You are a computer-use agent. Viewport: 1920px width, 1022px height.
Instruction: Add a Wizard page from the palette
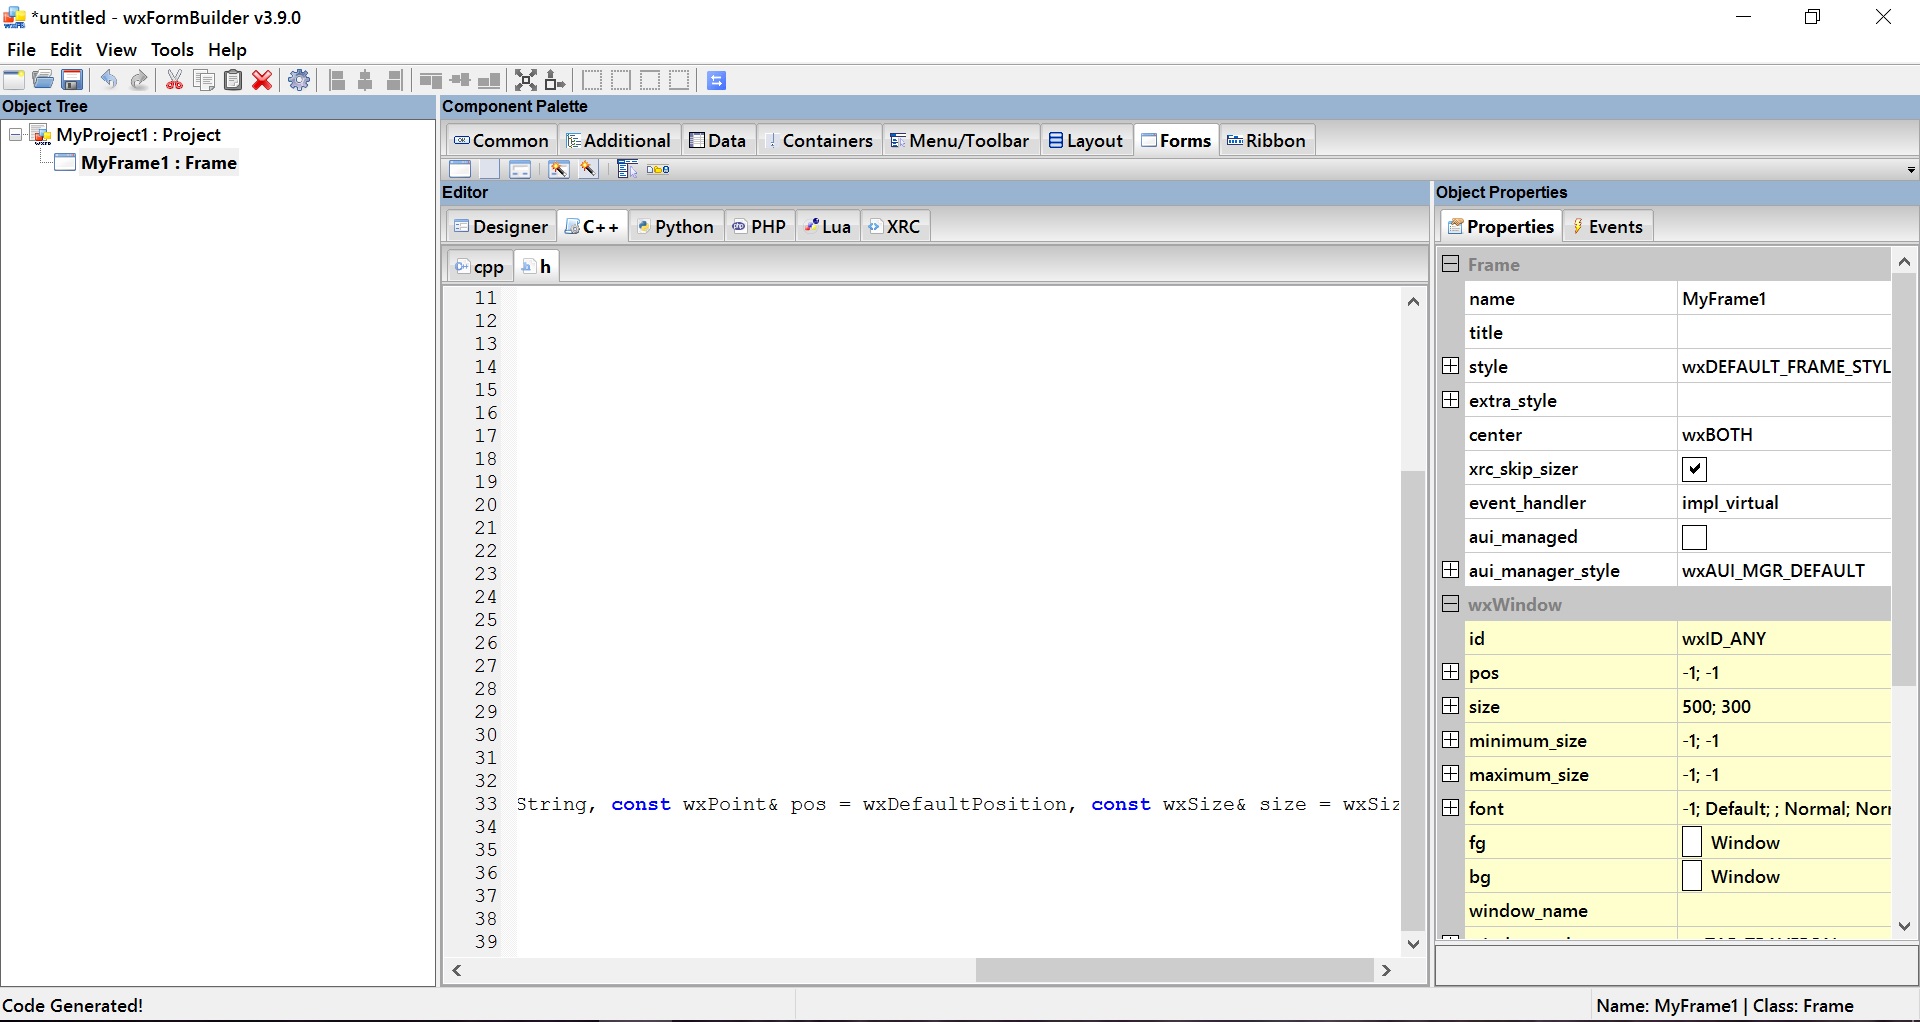[588, 169]
